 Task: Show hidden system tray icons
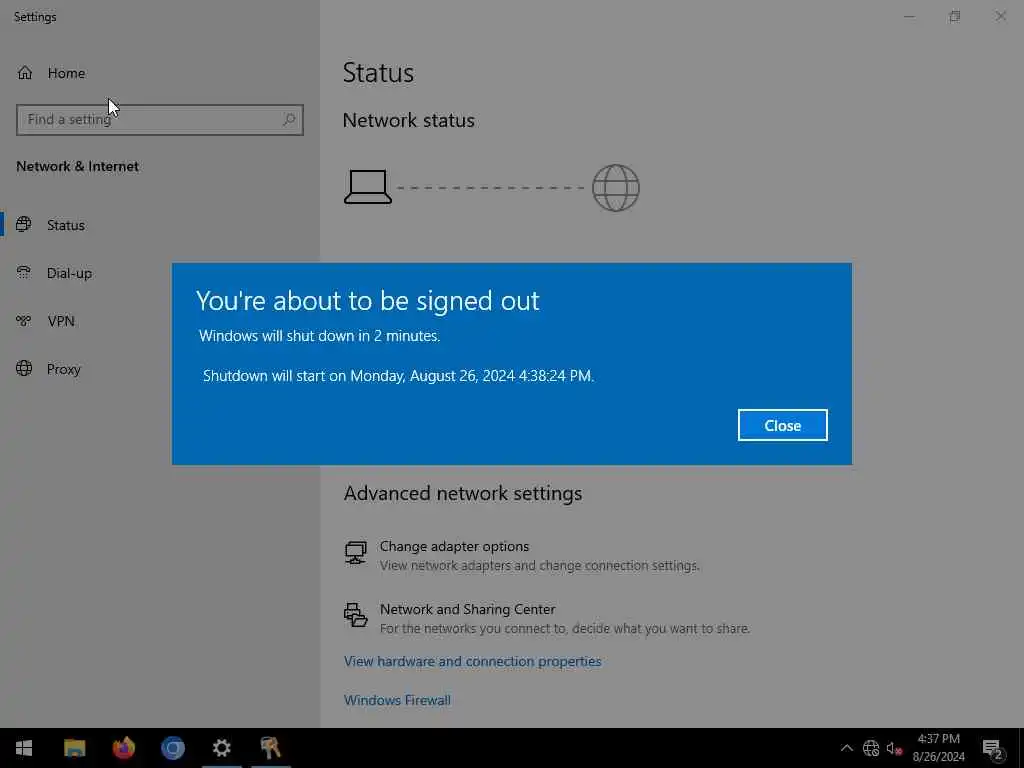(x=846, y=748)
